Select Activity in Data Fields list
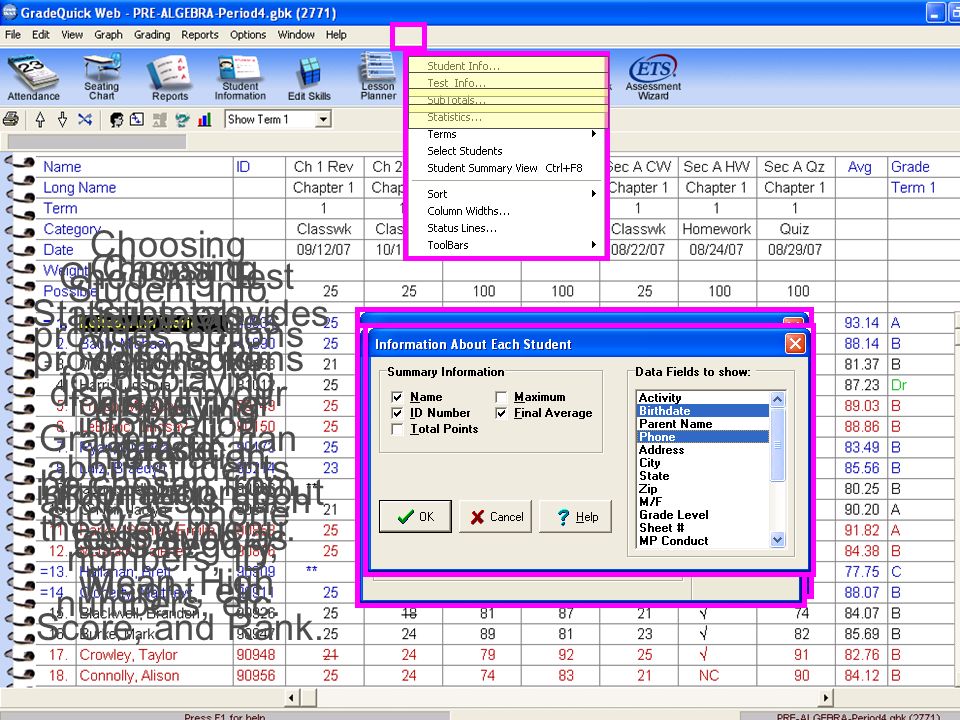The height and width of the screenshot is (720, 960). [x=703, y=398]
